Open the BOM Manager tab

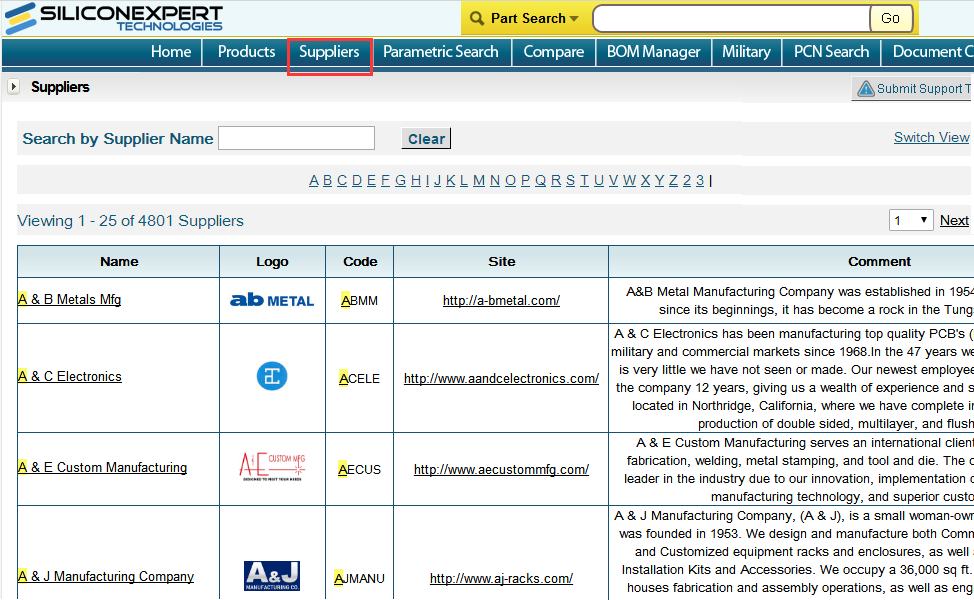coord(653,52)
